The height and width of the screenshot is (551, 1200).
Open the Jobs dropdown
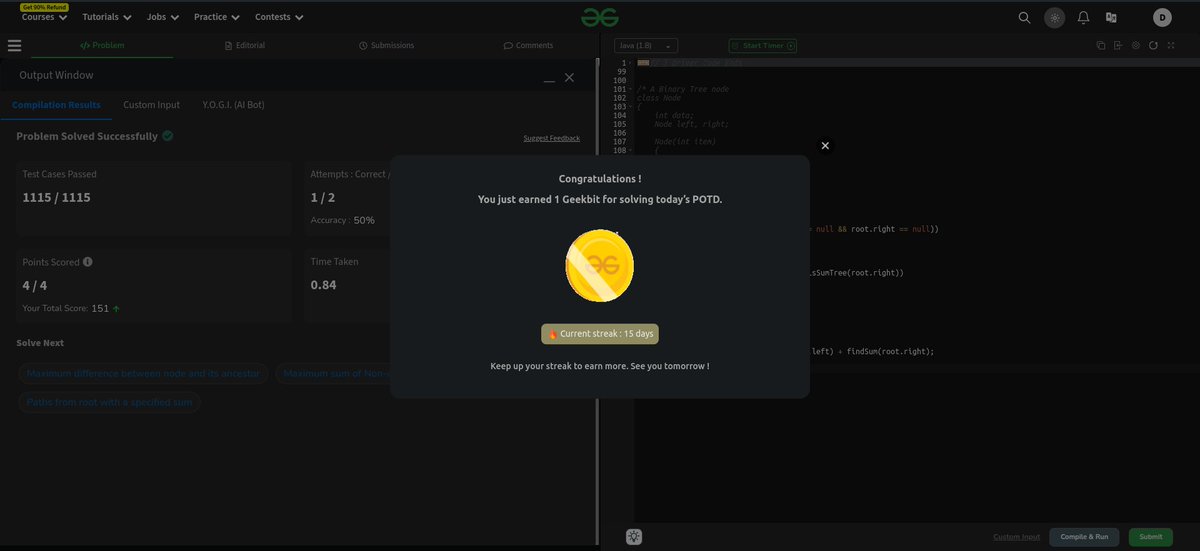tap(163, 17)
